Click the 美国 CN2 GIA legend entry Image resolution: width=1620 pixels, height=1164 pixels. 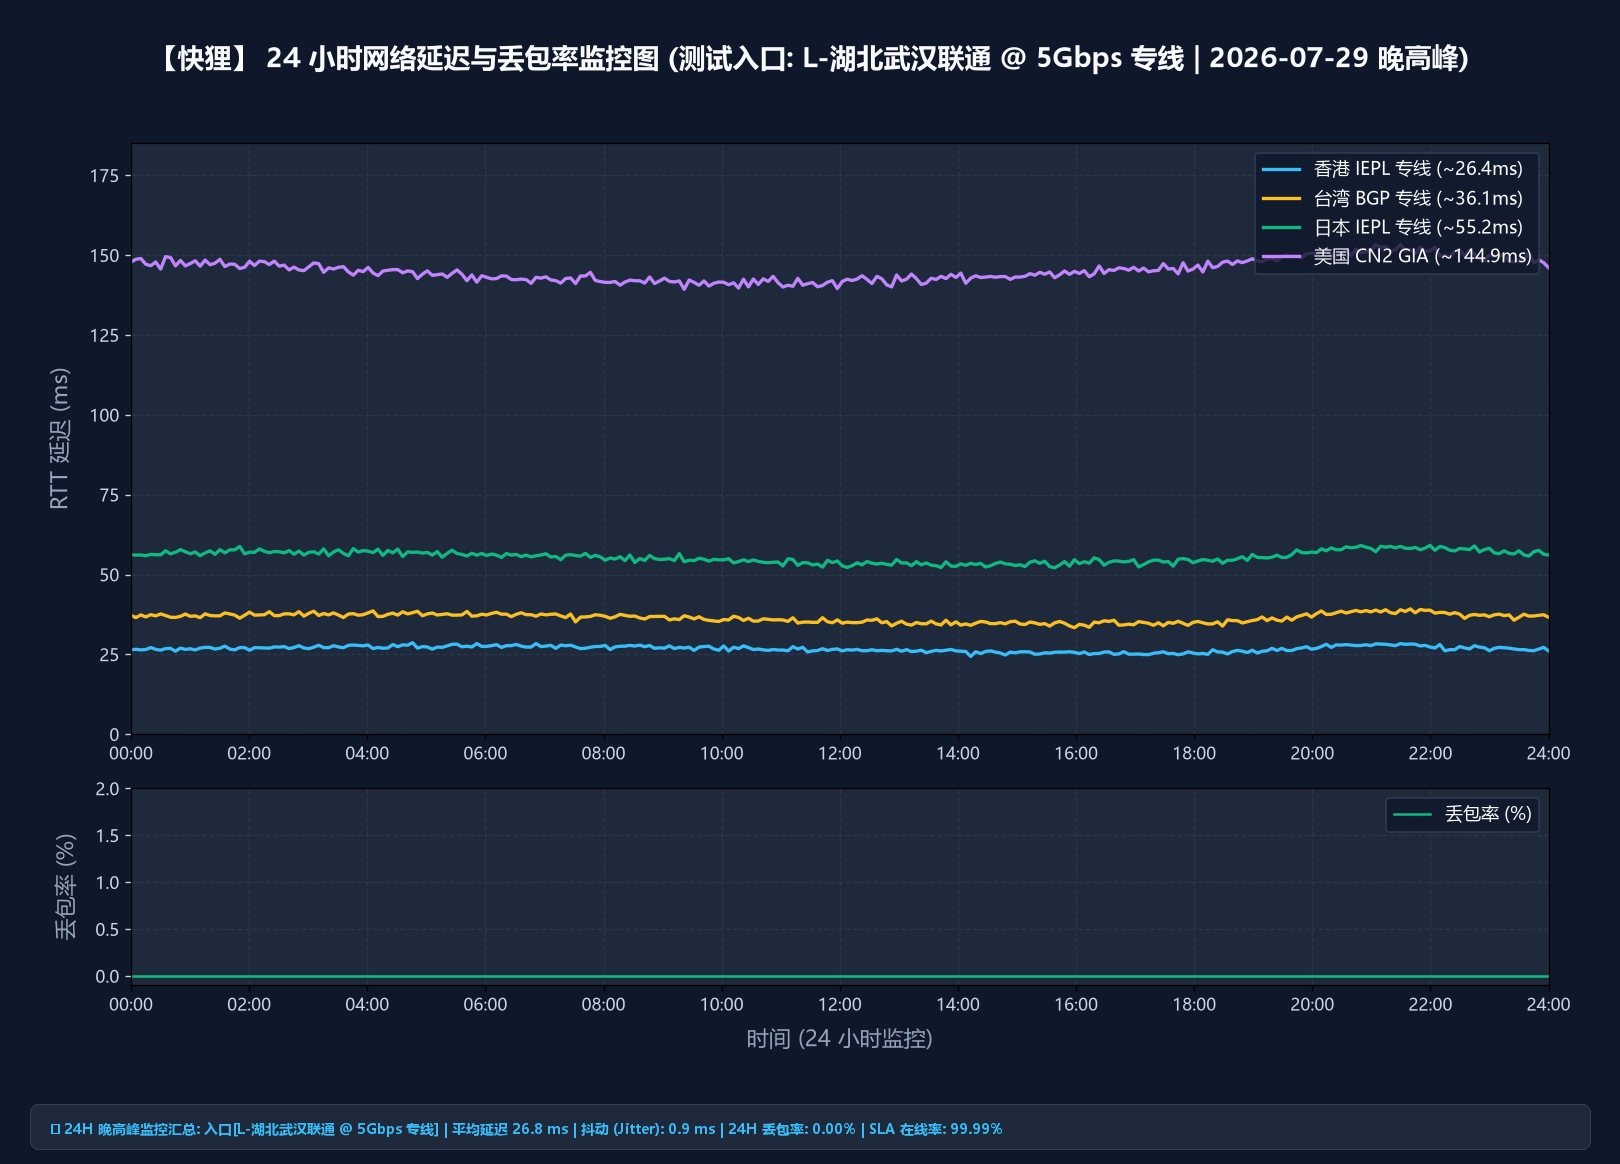coord(1397,256)
